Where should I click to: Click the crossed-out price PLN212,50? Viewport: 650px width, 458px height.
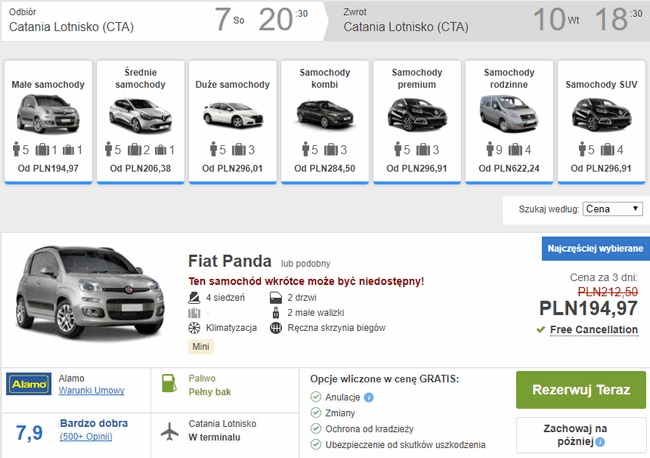pyautogui.click(x=608, y=292)
